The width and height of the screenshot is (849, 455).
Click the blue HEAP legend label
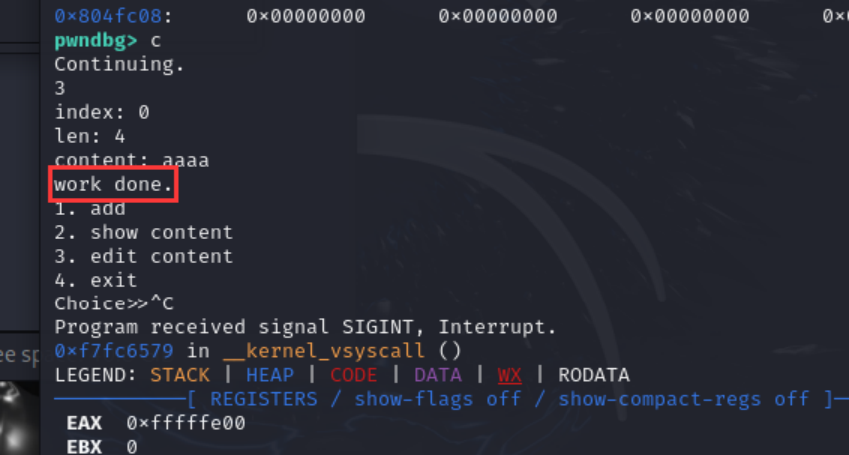(x=269, y=375)
